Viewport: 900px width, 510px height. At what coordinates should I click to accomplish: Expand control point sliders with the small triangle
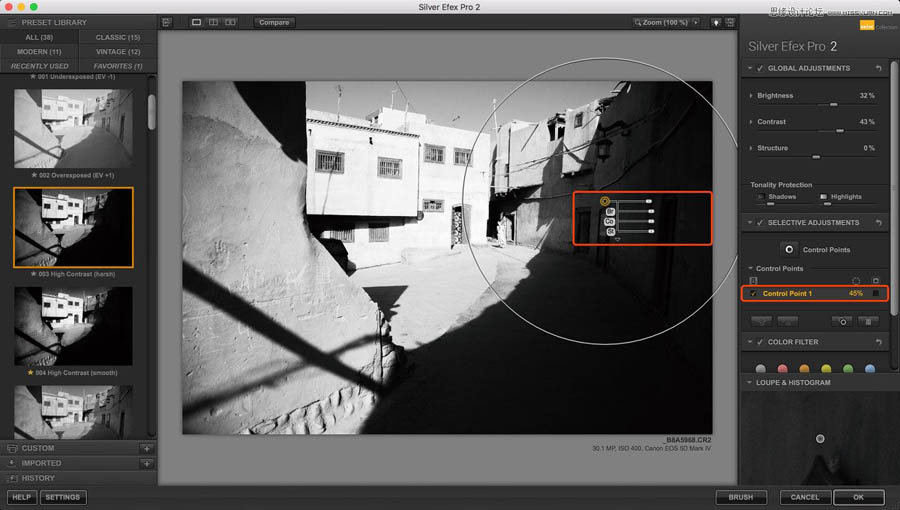[618, 239]
